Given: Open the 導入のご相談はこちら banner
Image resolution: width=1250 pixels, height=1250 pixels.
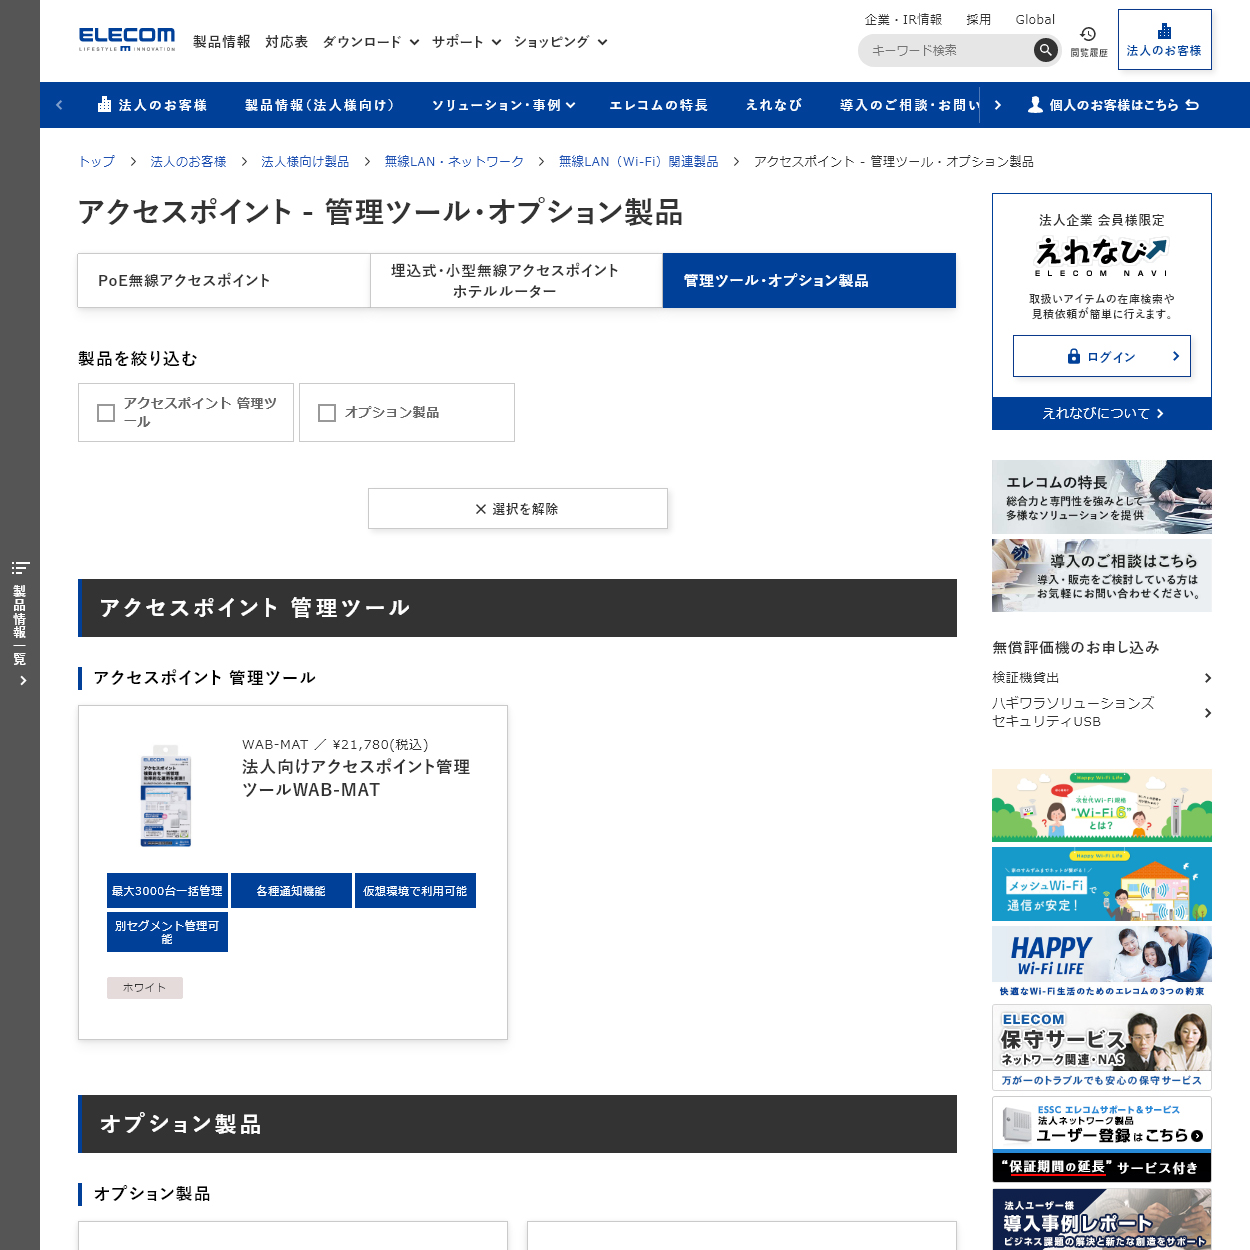Looking at the screenshot, I should pos(1101,576).
